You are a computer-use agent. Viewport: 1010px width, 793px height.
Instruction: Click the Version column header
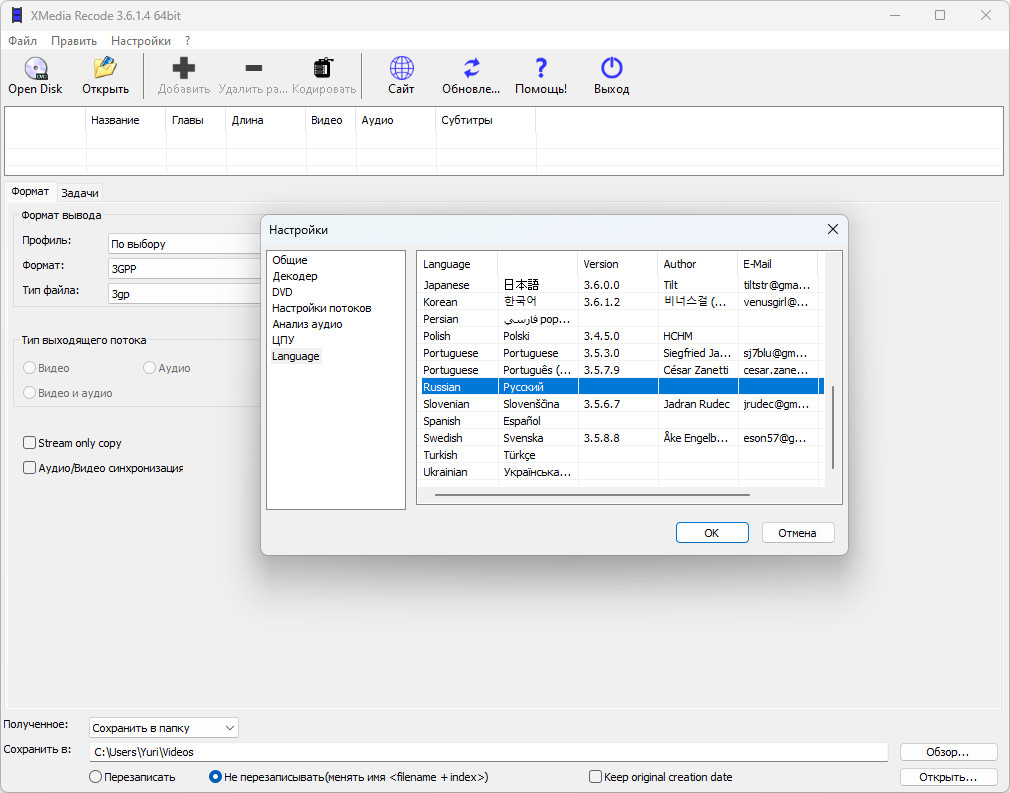[617, 264]
